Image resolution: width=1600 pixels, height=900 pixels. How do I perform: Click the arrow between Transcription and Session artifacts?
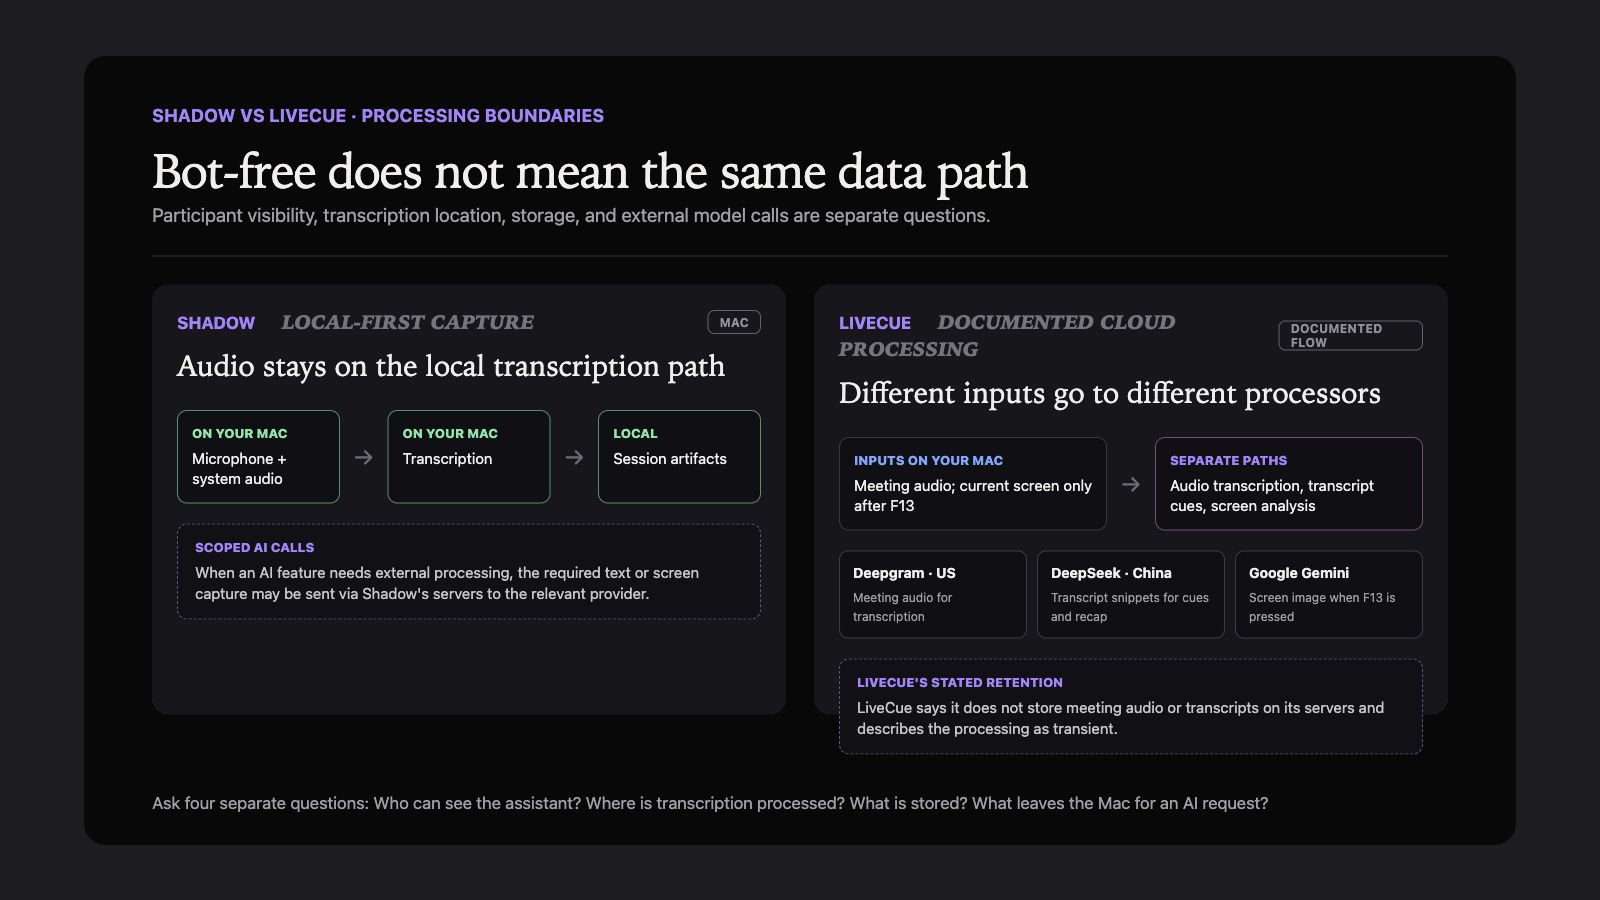(574, 457)
